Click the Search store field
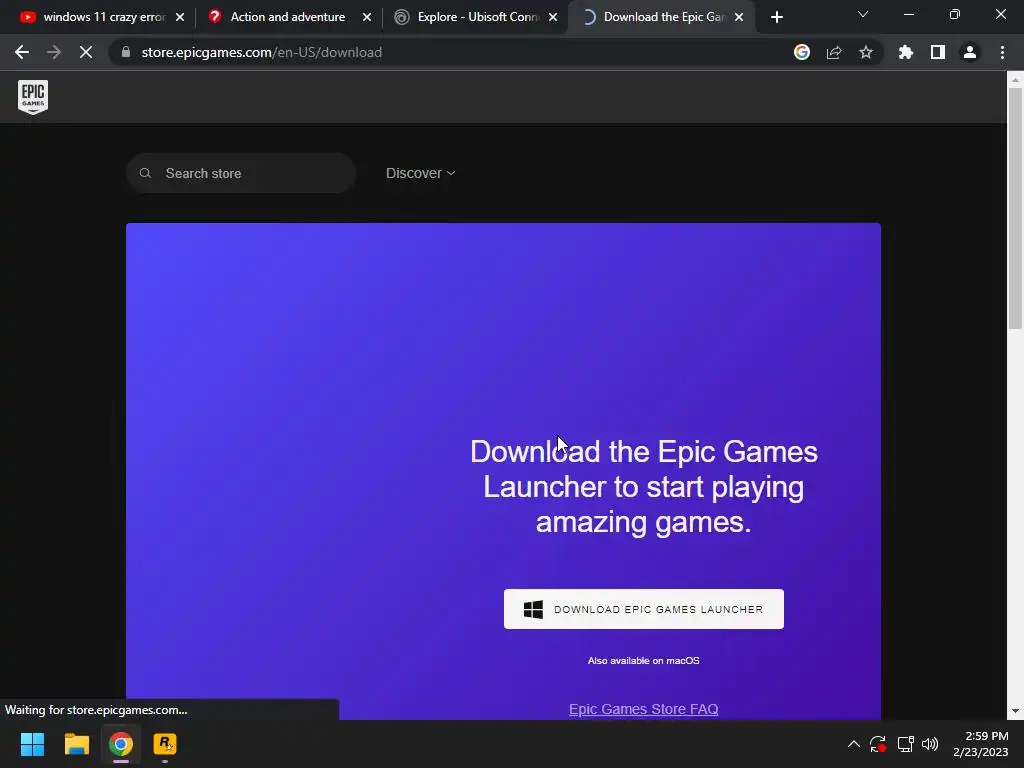The image size is (1024, 768). [241, 173]
